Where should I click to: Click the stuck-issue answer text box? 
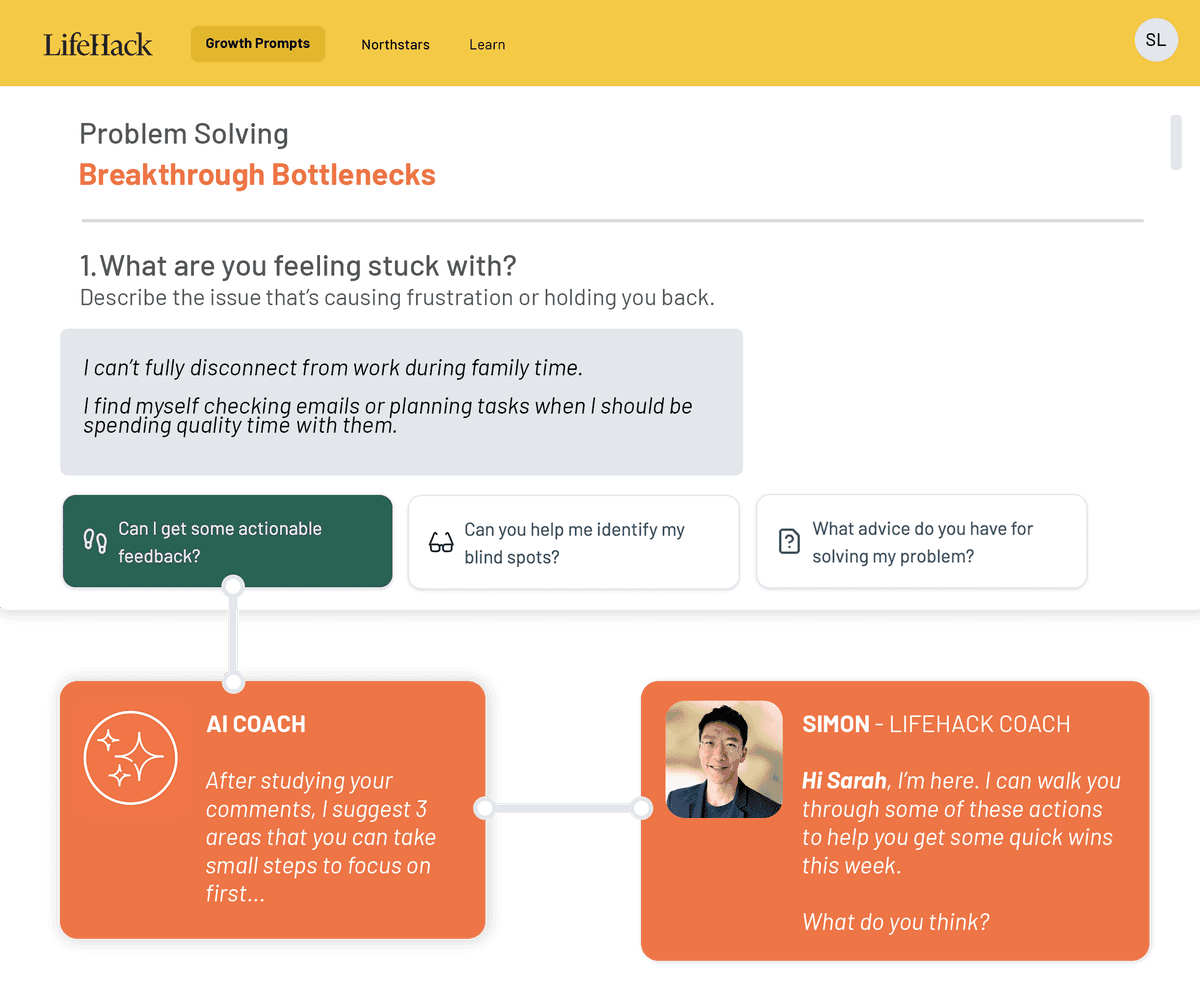point(401,402)
